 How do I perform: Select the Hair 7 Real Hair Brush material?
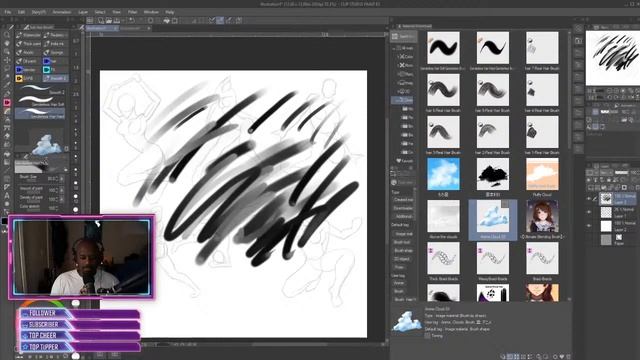(542, 48)
